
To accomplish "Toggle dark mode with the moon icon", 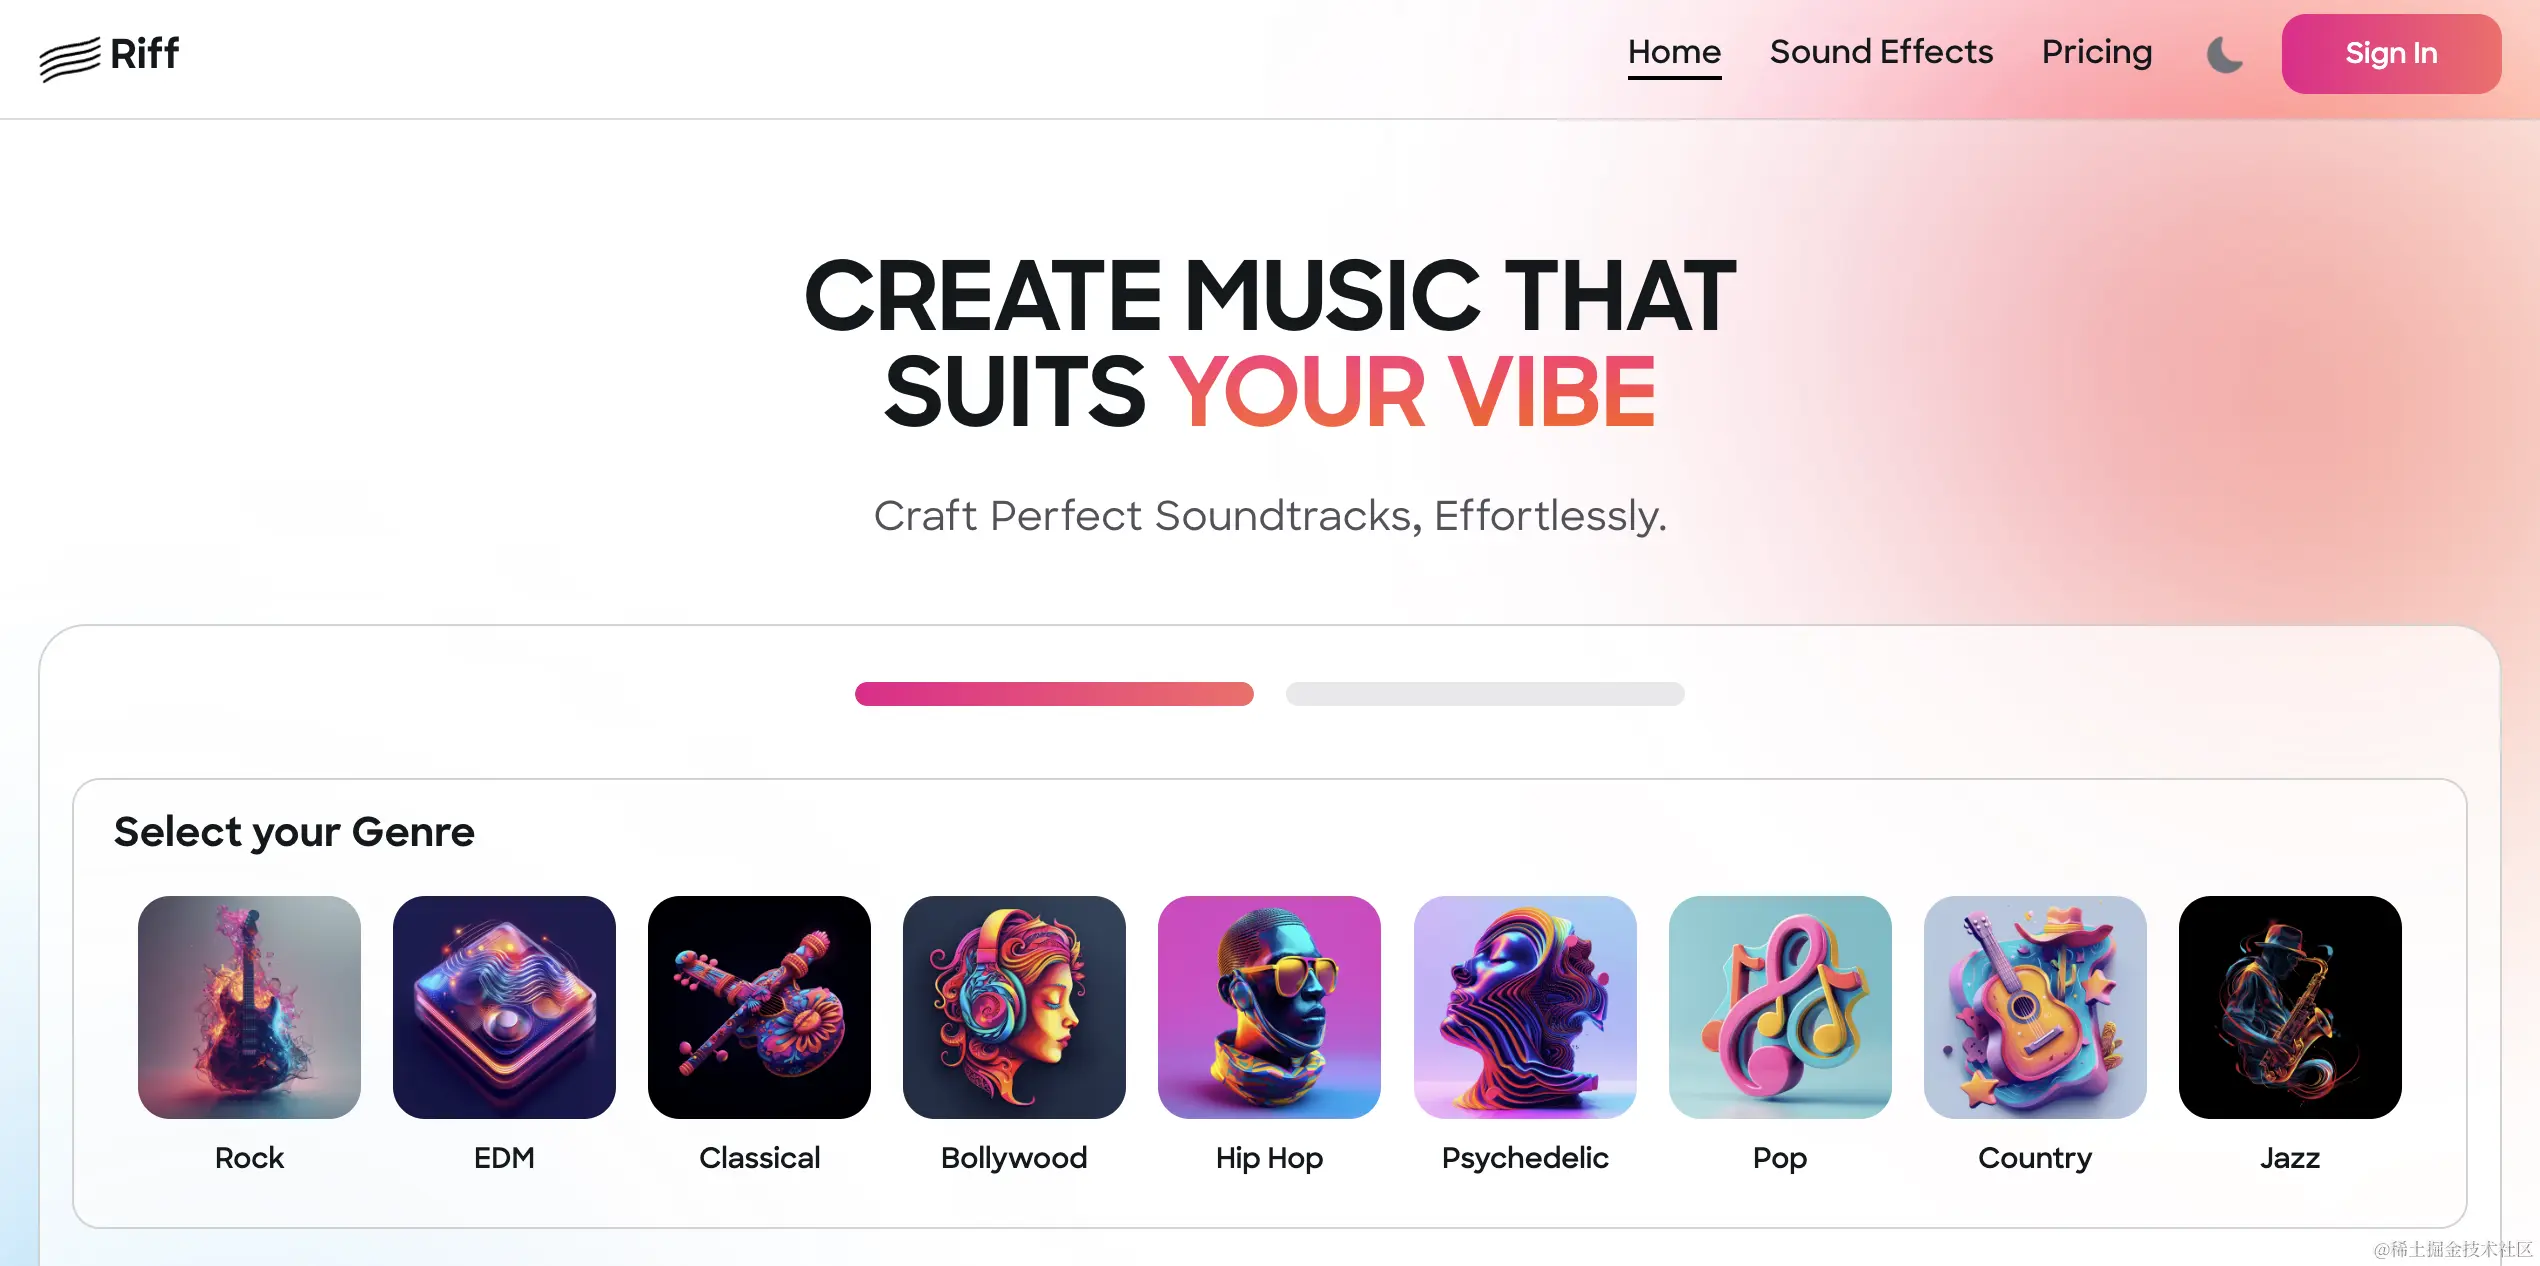I will click(2225, 54).
